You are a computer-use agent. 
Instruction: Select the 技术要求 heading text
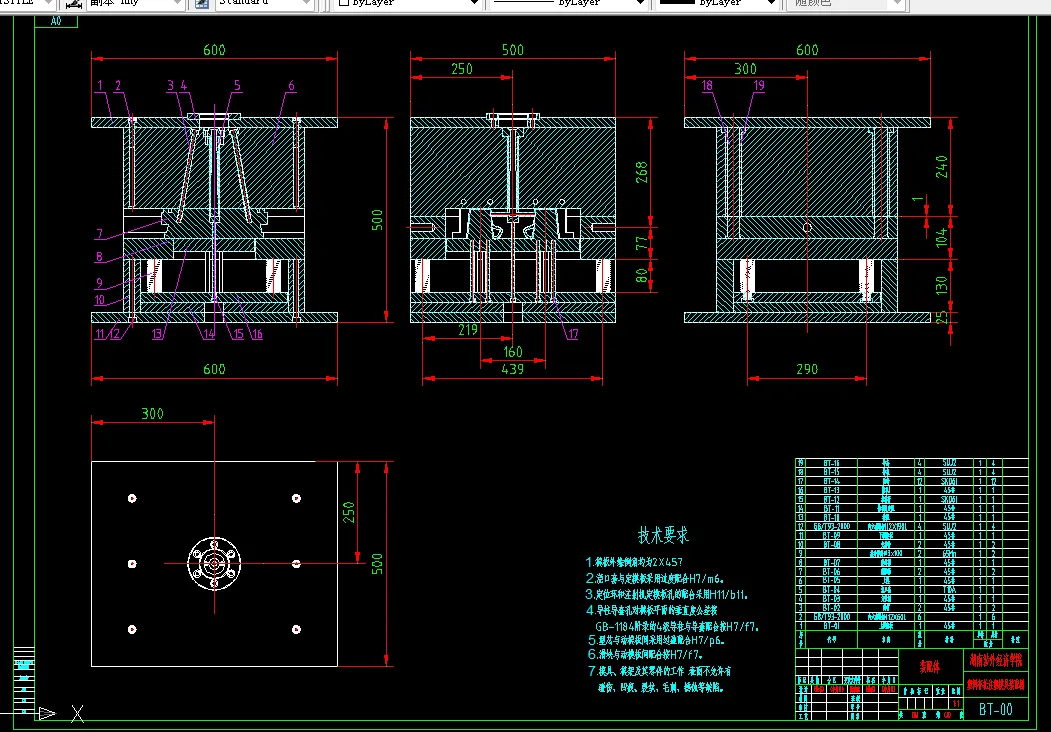click(x=664, y=536)
